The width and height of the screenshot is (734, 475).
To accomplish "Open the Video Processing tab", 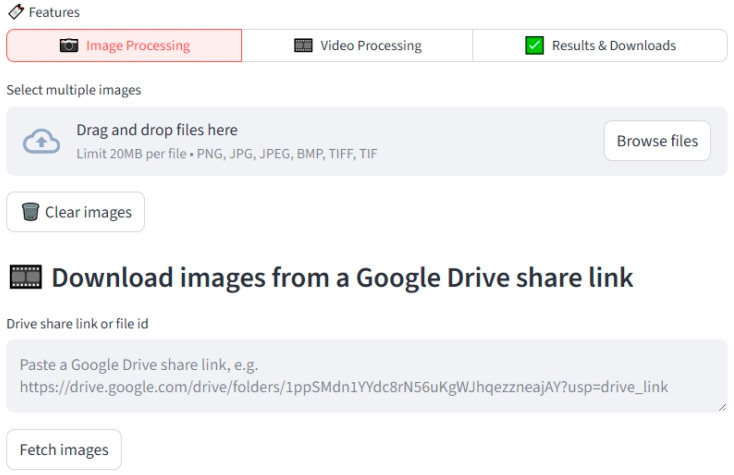I will point(357,45).
